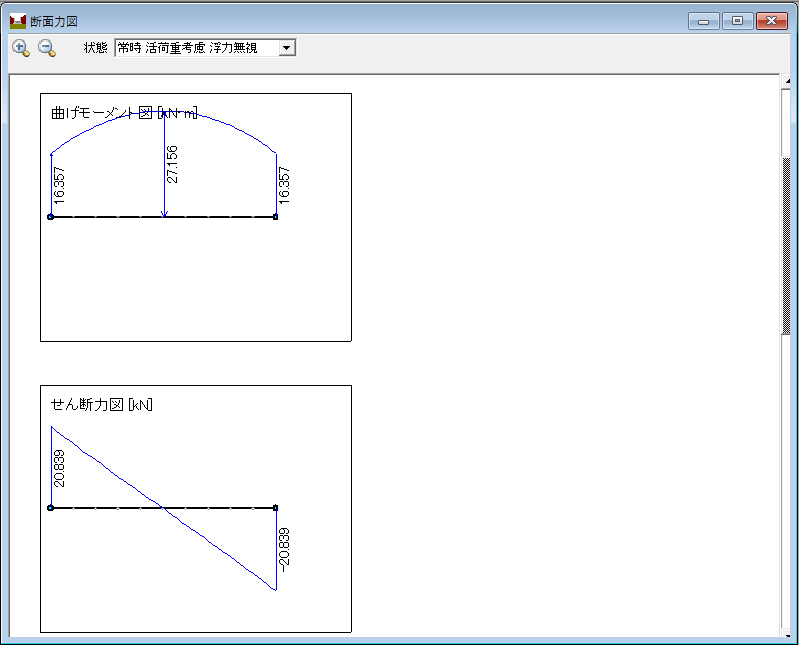Screen dimensions: 799x645
Task: Click the right 16.357 moment value label
Action: (284, 186)
